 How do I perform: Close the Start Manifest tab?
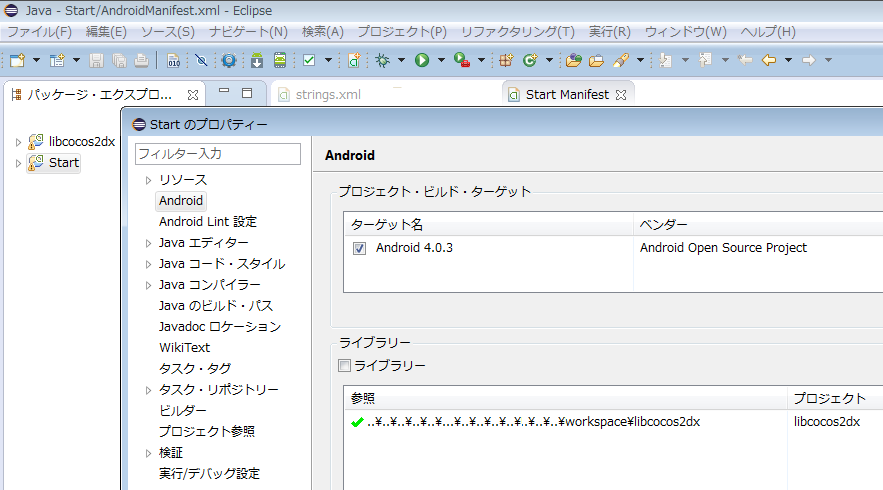[621, 95]
